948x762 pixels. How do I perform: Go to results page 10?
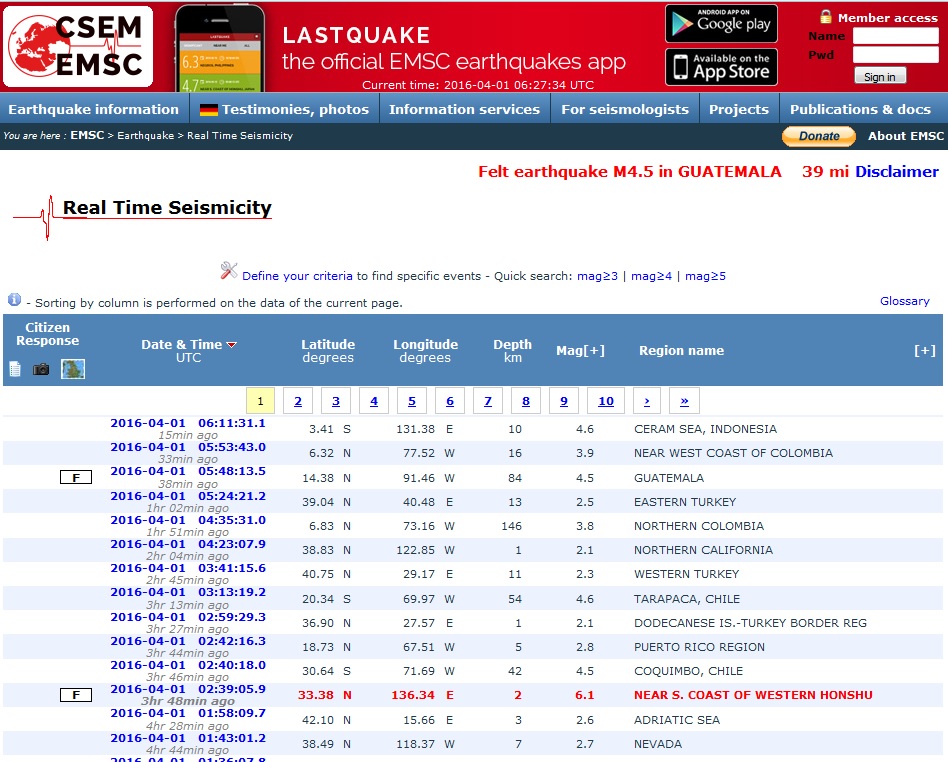[606, 401]
